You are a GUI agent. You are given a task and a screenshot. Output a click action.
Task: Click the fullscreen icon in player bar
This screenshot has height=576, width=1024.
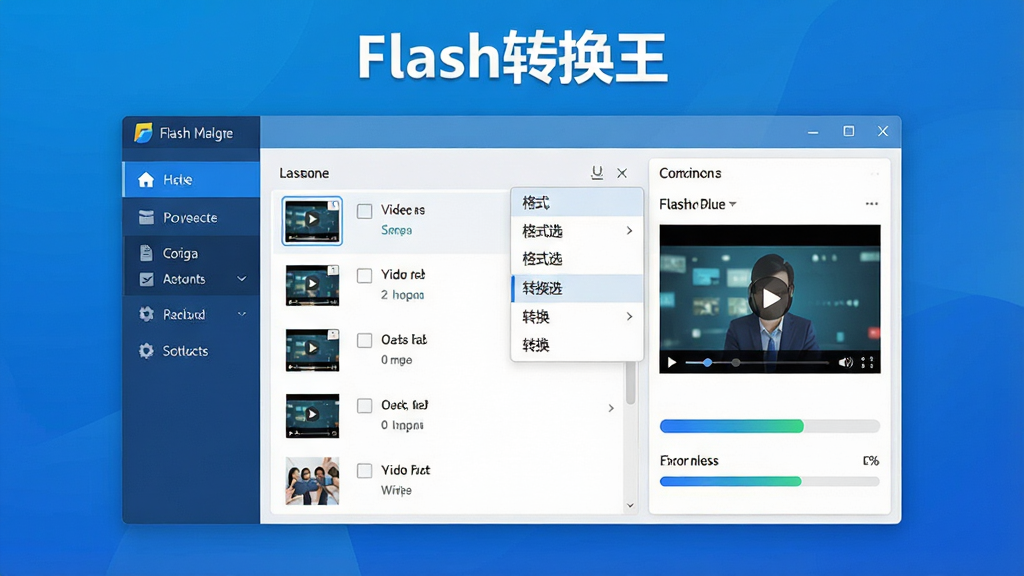(x=867, y=362)
